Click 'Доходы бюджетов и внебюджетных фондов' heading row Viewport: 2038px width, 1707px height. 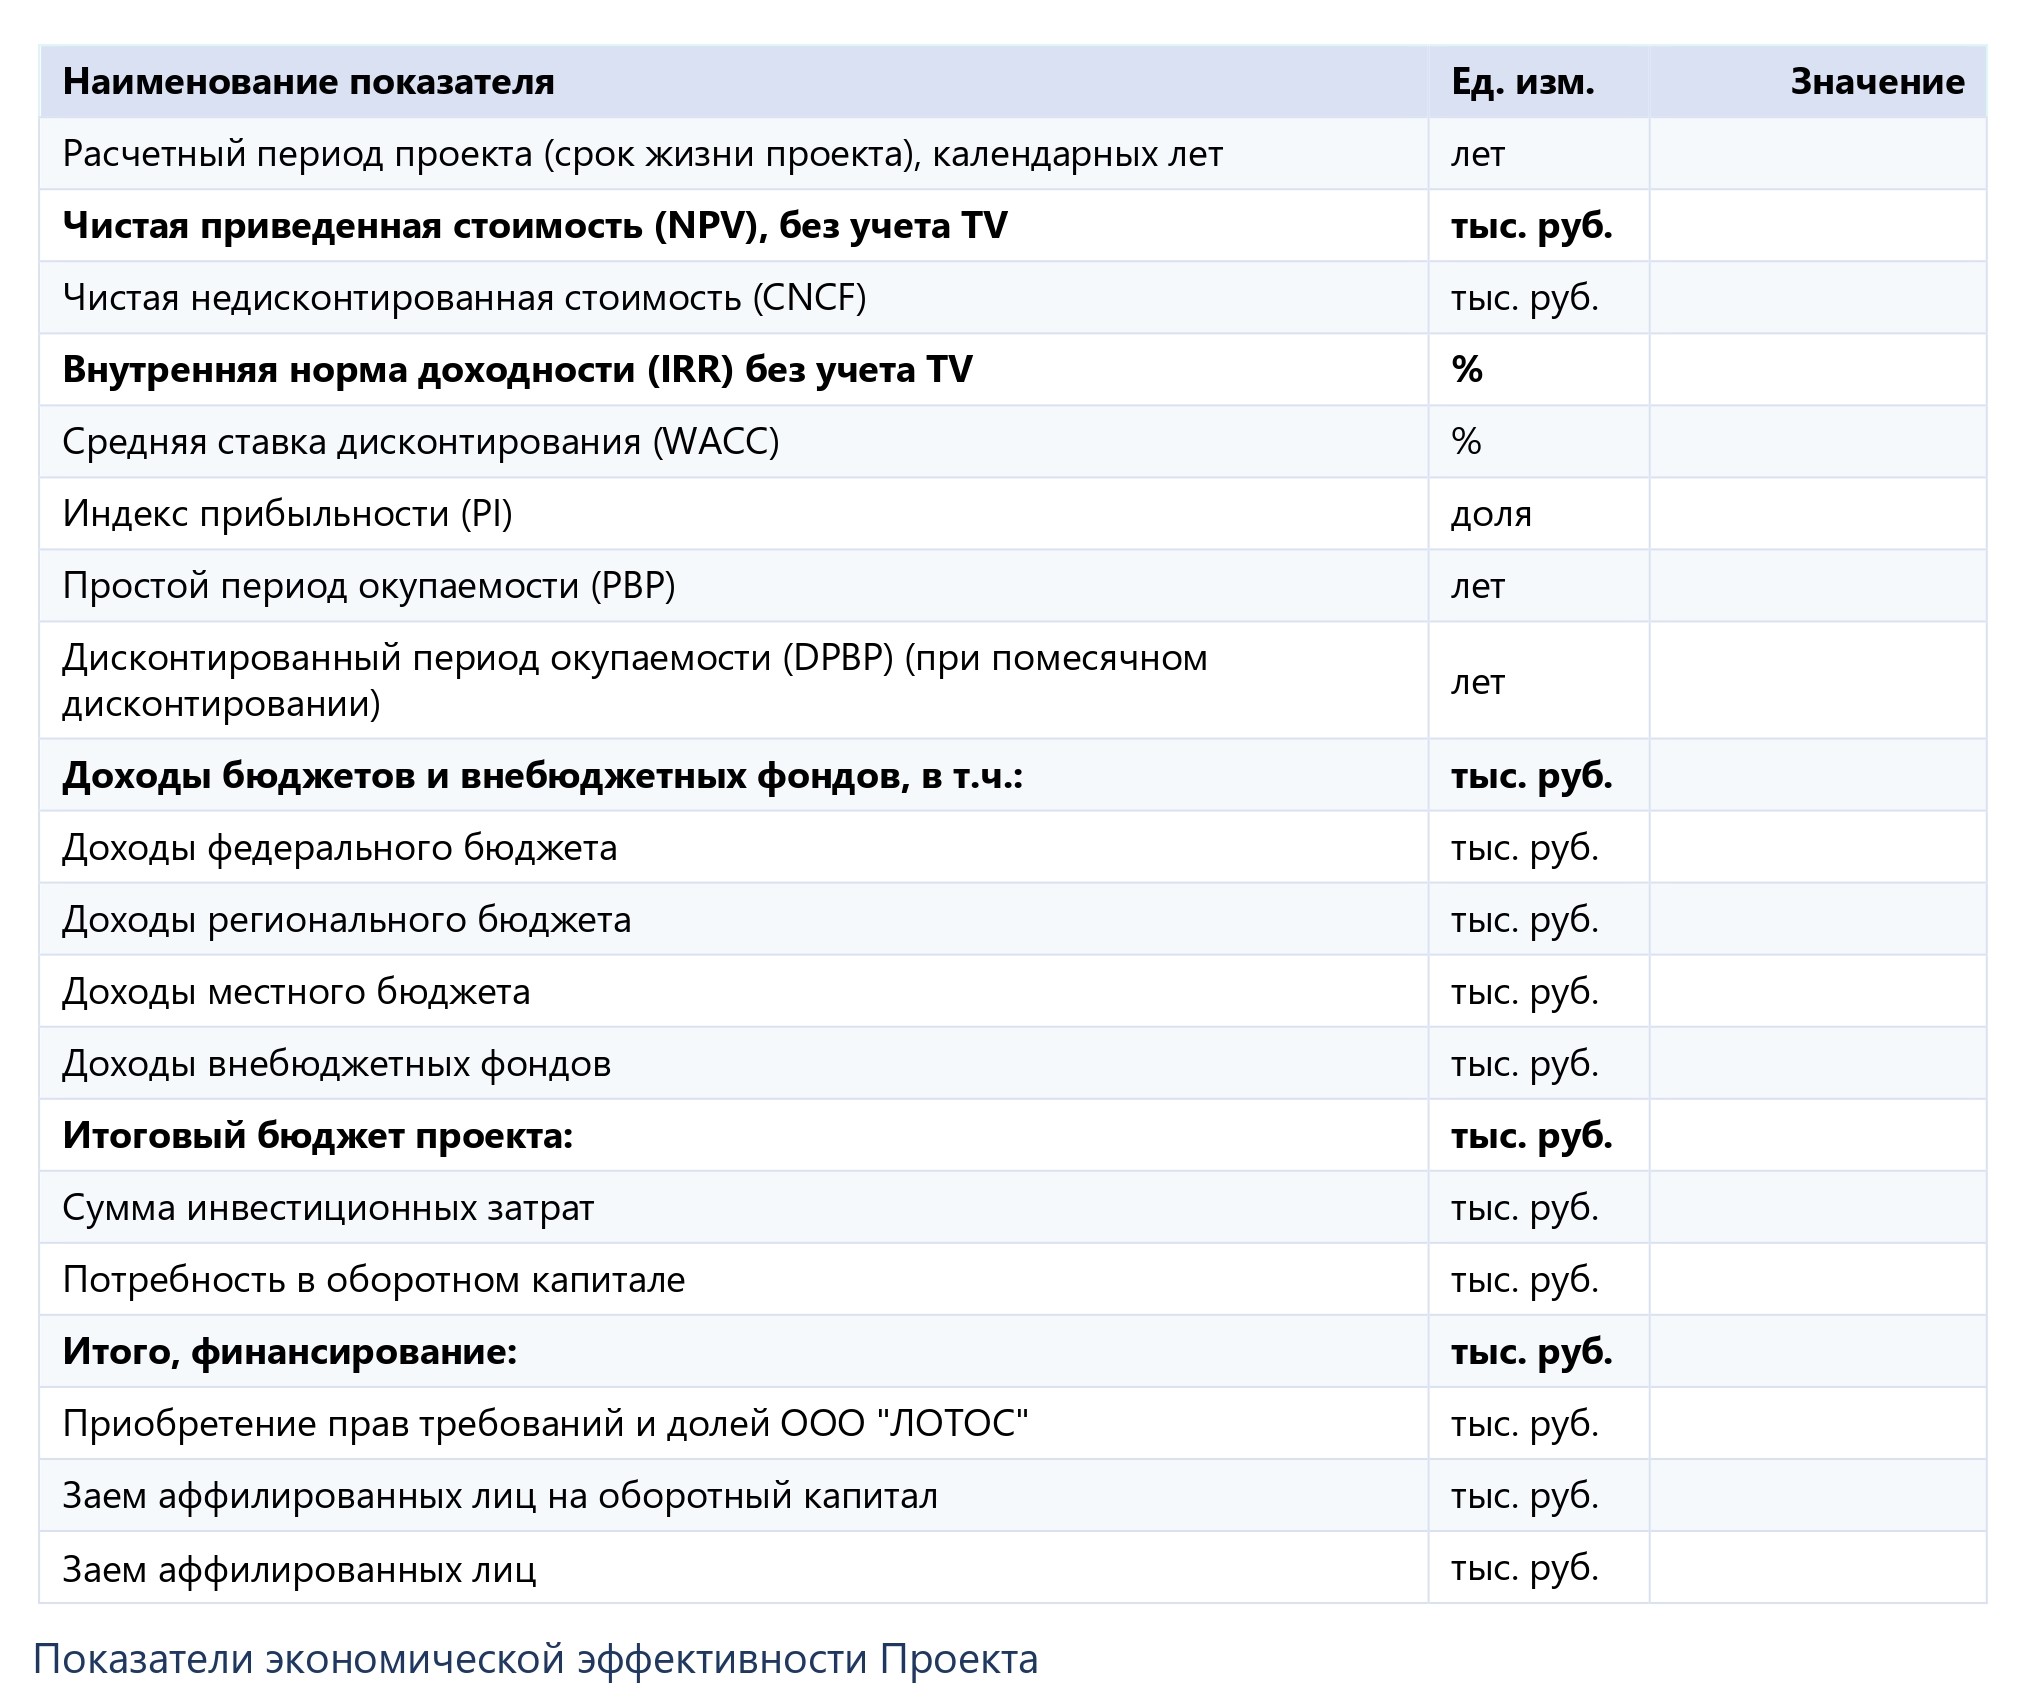point(542,776)
